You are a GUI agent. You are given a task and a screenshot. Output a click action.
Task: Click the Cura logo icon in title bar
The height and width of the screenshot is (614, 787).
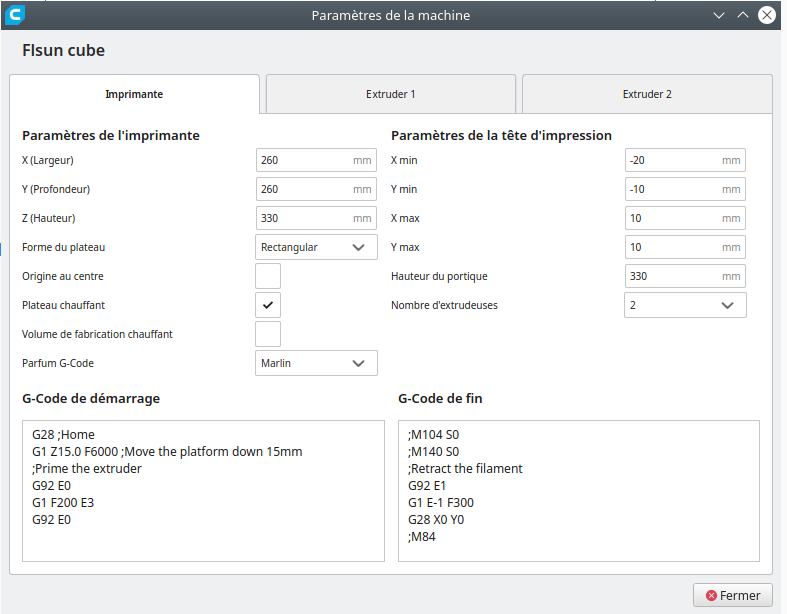pyautogui.click(x=16, y=15)
